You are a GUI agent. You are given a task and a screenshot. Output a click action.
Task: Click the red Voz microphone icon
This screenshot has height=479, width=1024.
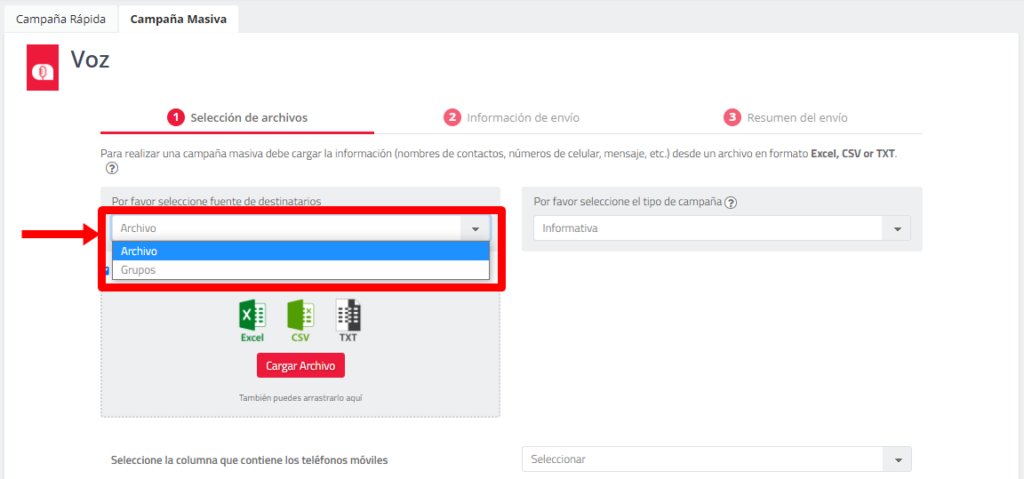[x=42, y=68]
